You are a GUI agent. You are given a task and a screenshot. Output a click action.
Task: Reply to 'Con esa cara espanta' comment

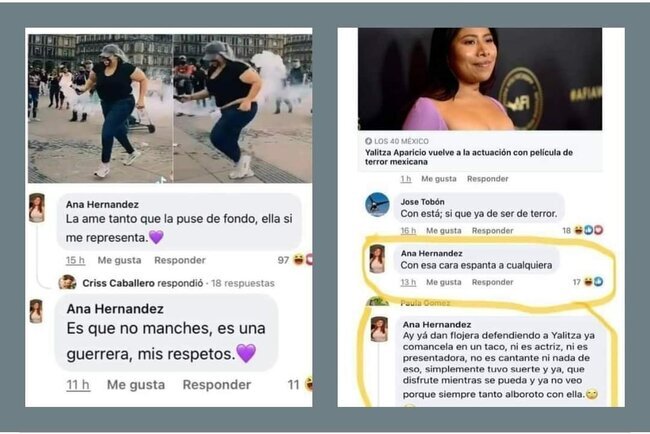click(x=492, y=282)
